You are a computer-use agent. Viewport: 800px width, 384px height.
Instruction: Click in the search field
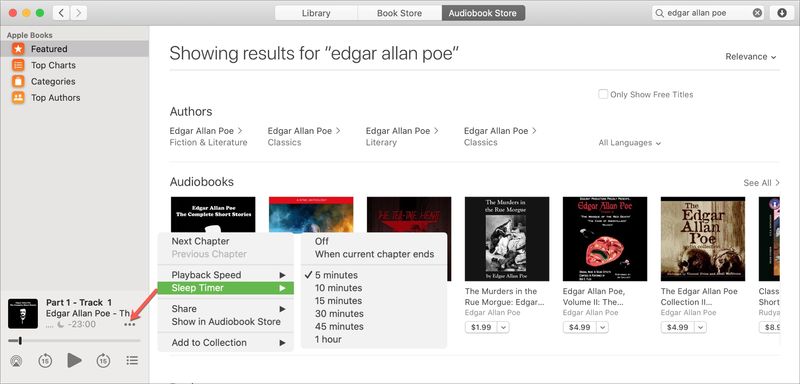[709, 13]
